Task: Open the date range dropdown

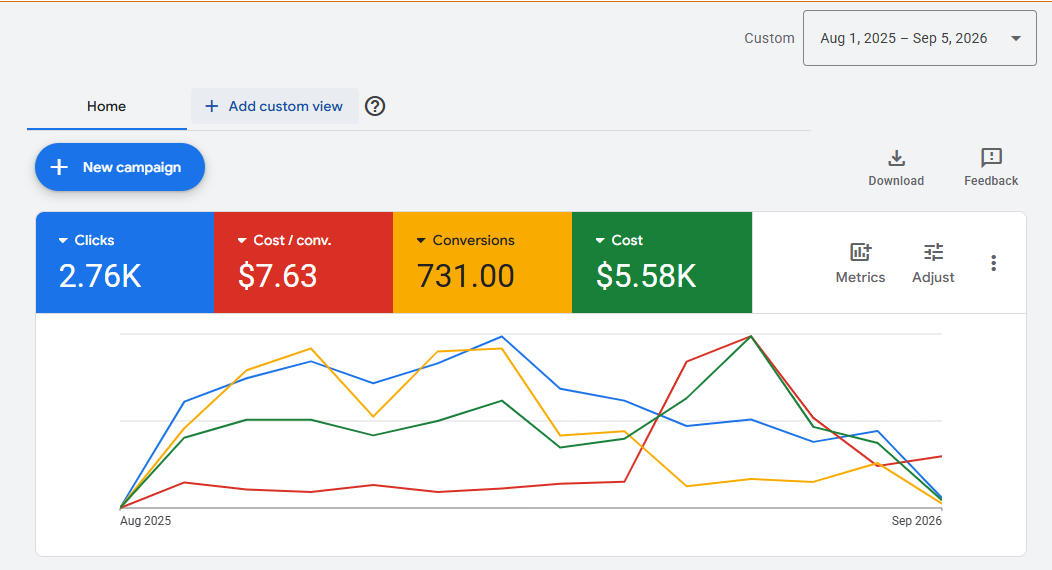Action: pyautogui.click(x=919, y=38)
